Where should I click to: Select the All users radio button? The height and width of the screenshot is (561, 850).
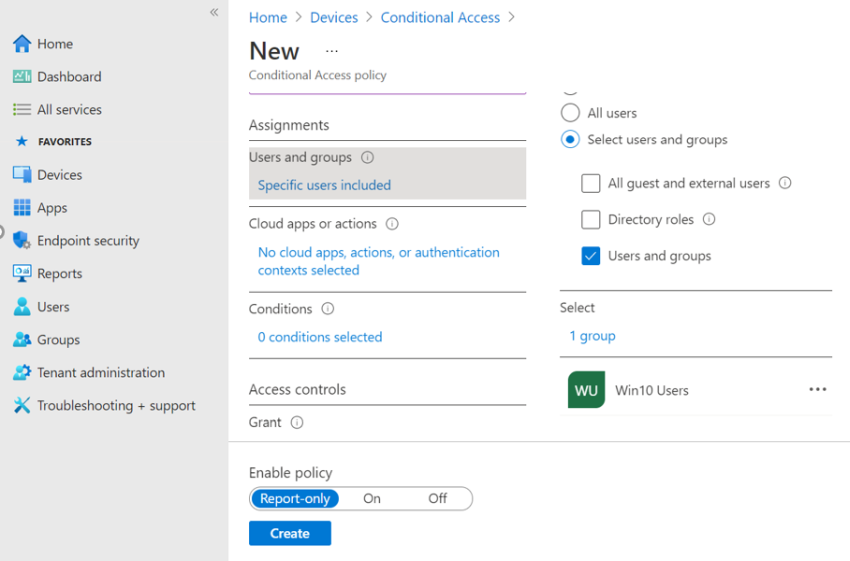point(570,113)
